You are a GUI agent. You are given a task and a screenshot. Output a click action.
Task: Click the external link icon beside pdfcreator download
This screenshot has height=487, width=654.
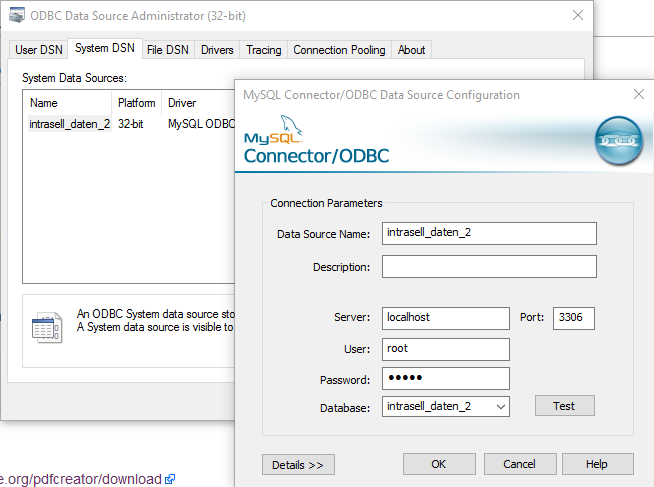(x=170, y=479)
